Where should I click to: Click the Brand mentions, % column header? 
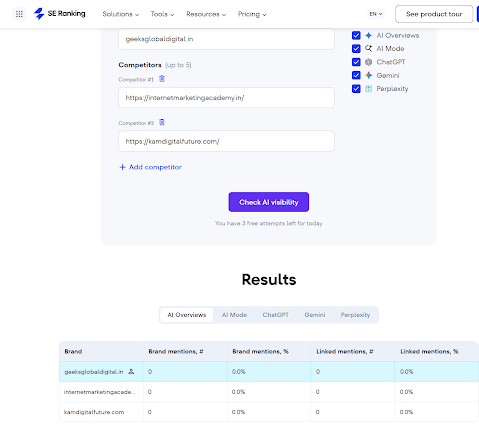coord(269,351)
